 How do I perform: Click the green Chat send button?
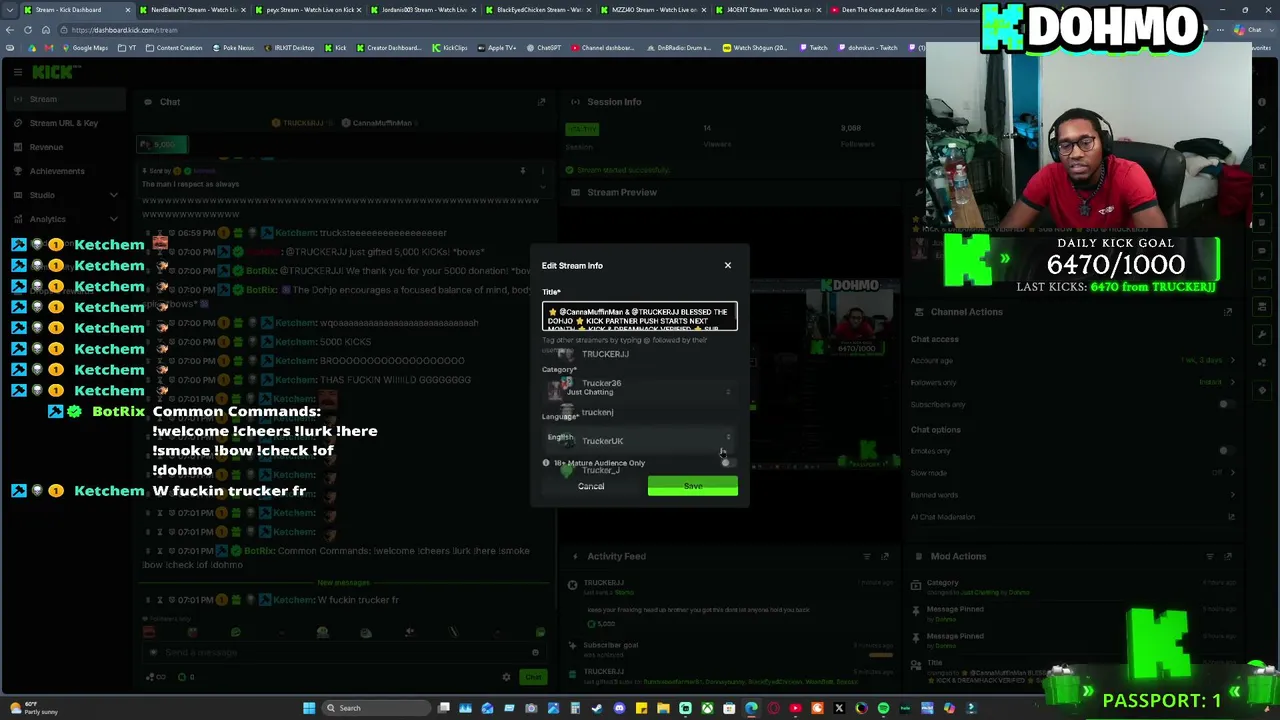click(533, 677)
